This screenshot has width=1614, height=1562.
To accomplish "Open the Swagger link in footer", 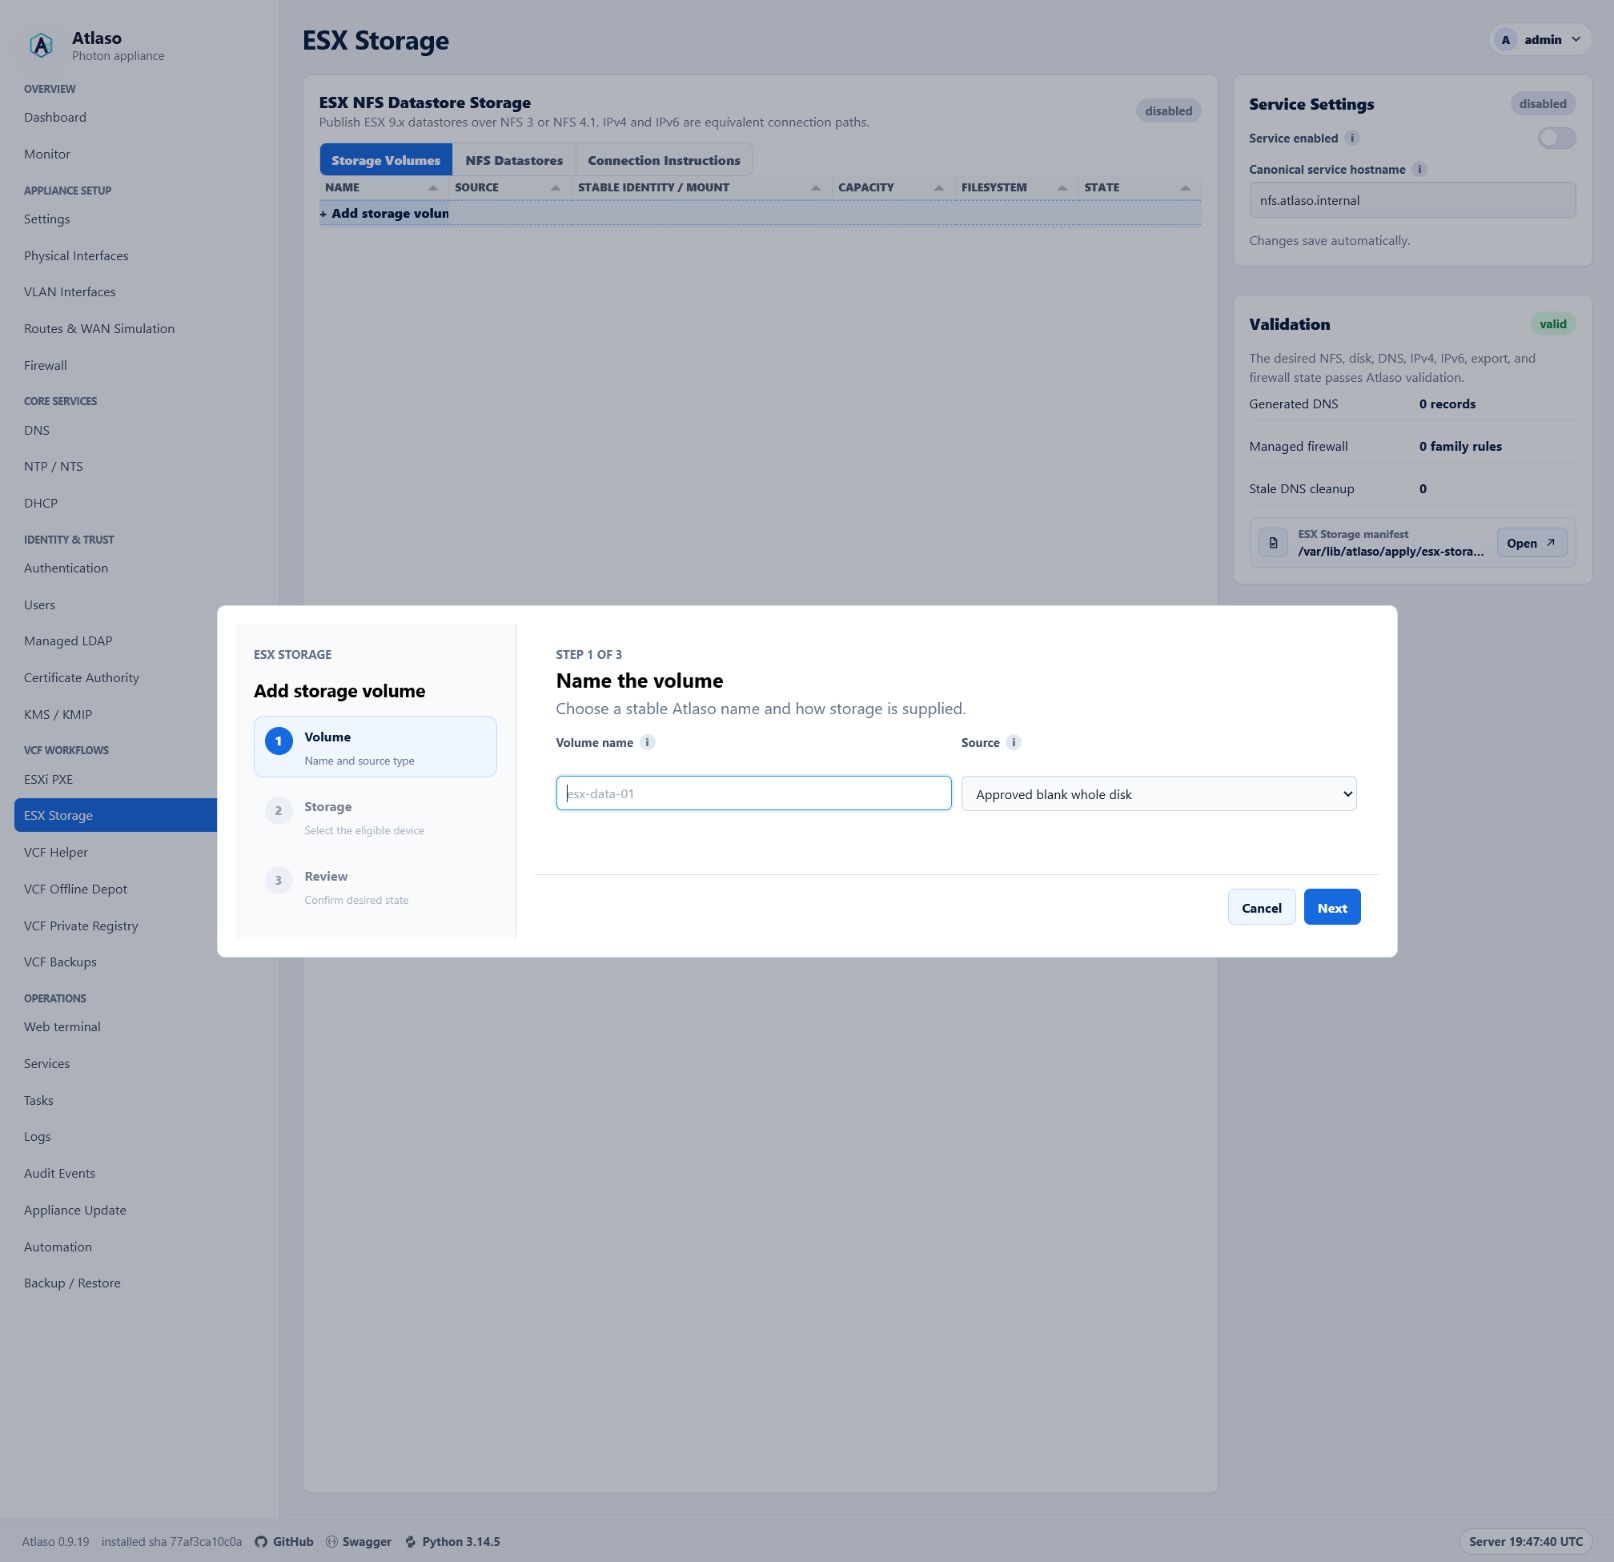I will pyautogui.click(x=359, y=1541).
